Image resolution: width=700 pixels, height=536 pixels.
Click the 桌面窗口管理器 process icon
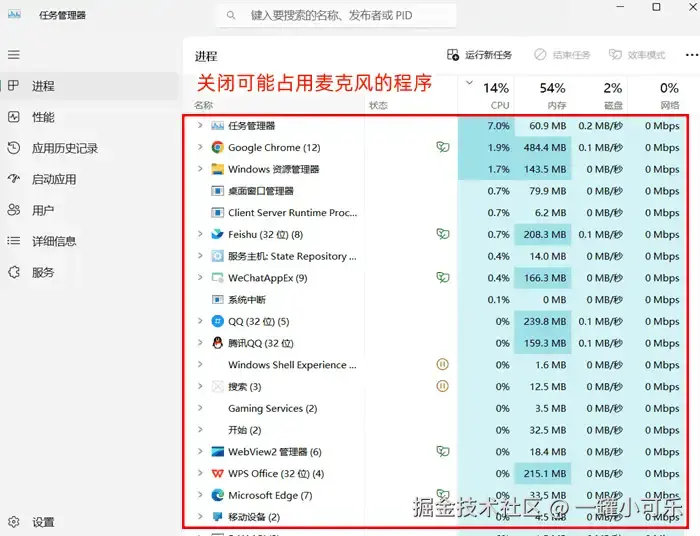(x=217, y=191)
